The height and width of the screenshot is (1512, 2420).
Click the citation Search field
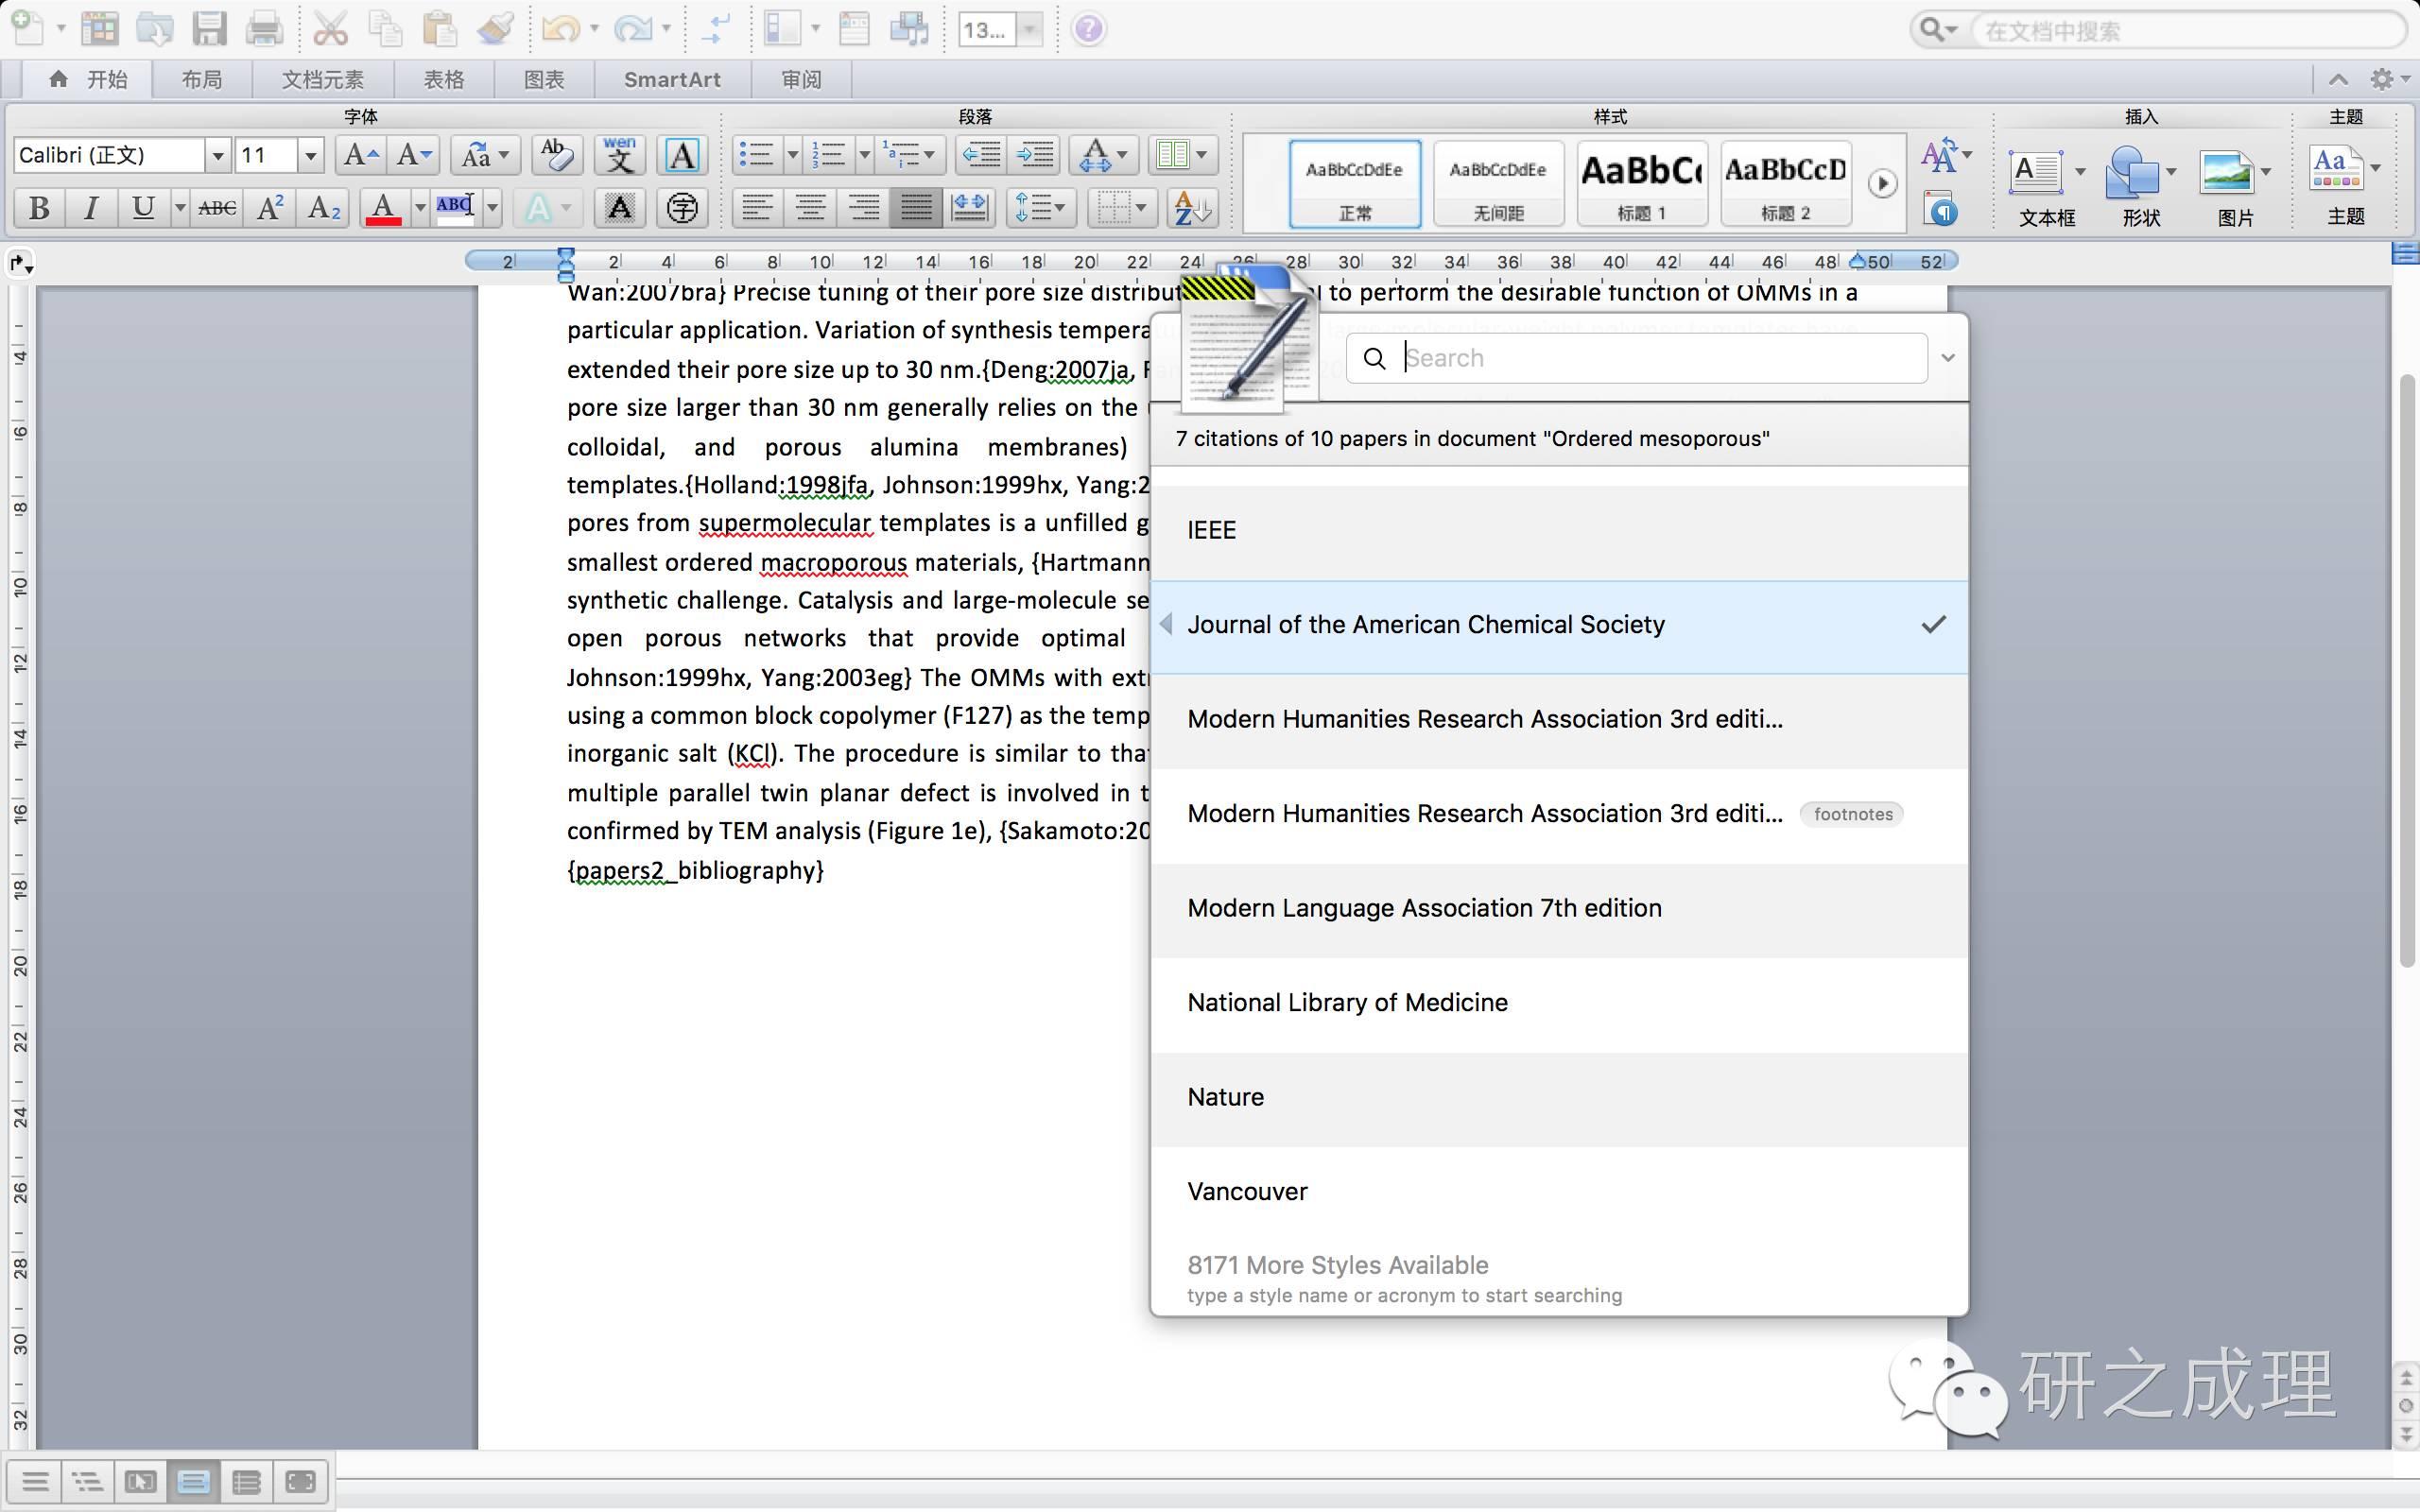coord(1637,358)
